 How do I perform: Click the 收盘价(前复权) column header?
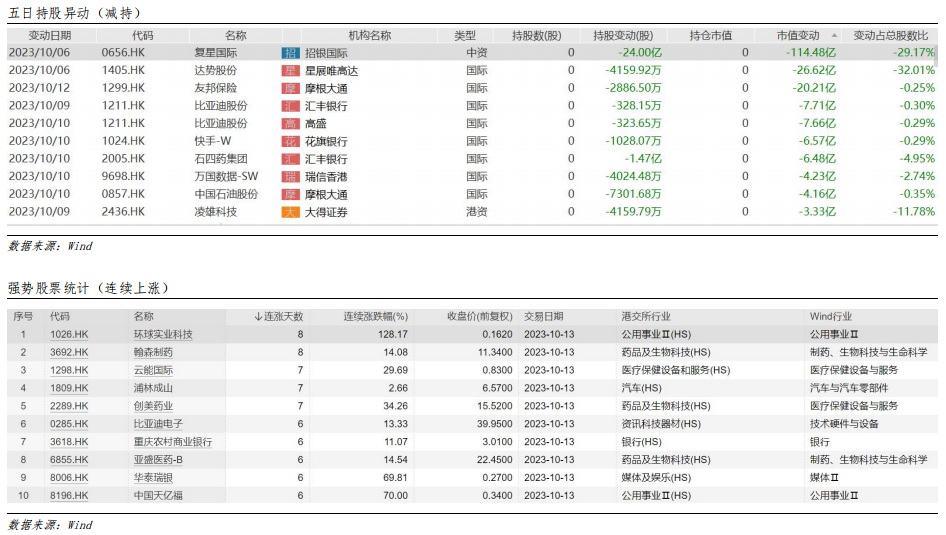coord(480,317)
